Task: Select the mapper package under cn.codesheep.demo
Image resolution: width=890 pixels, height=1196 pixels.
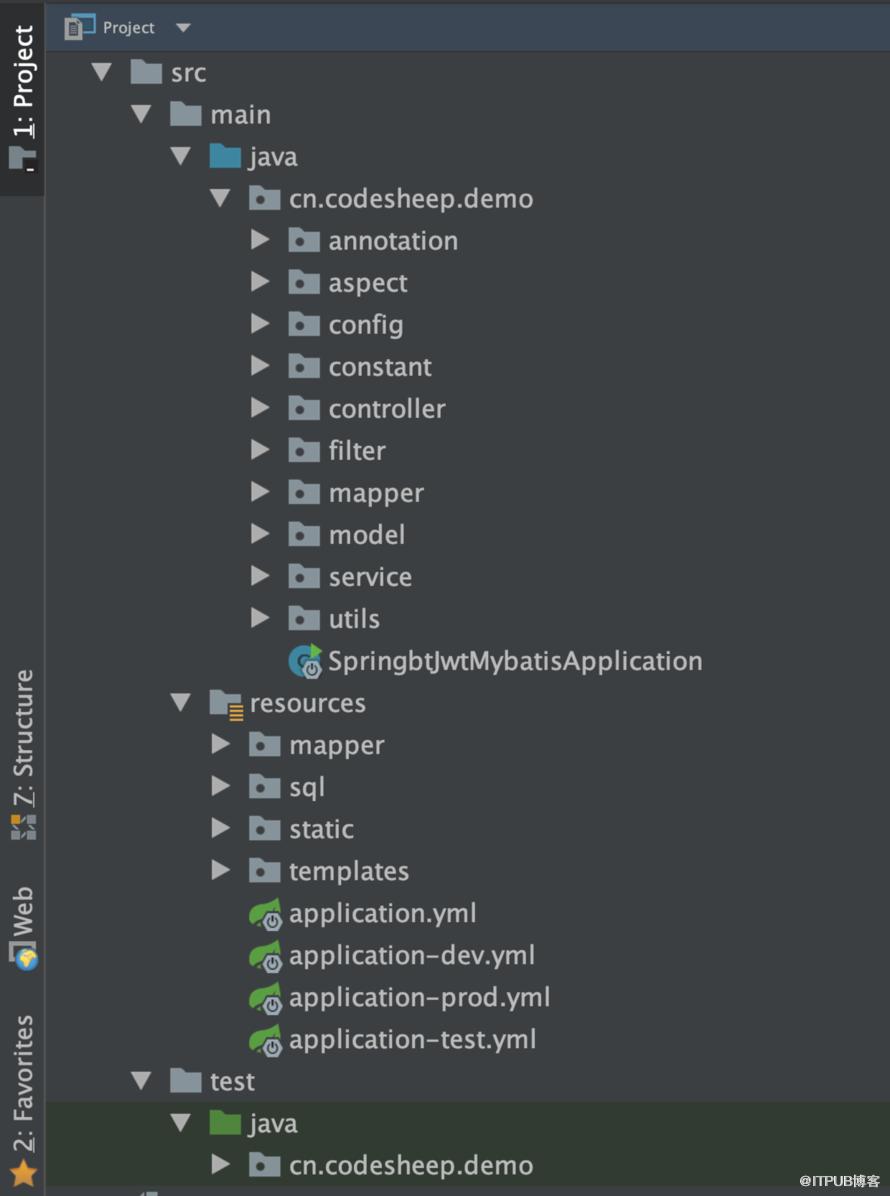Action: 376,494
